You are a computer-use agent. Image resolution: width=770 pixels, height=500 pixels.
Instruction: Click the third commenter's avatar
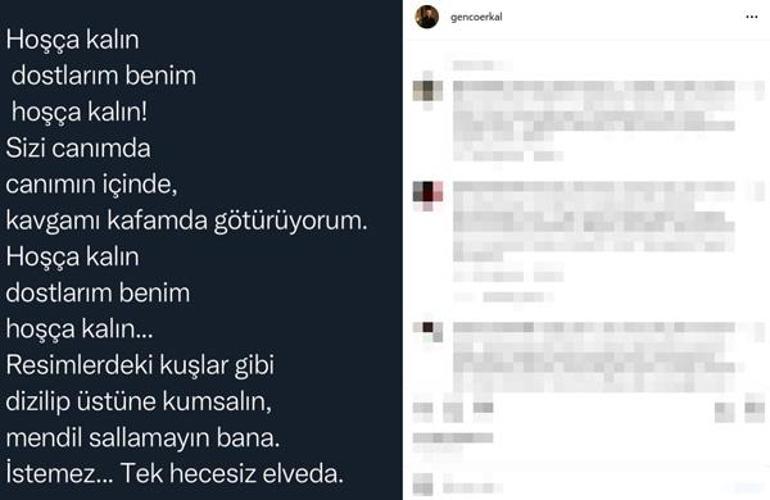[428, 329]
